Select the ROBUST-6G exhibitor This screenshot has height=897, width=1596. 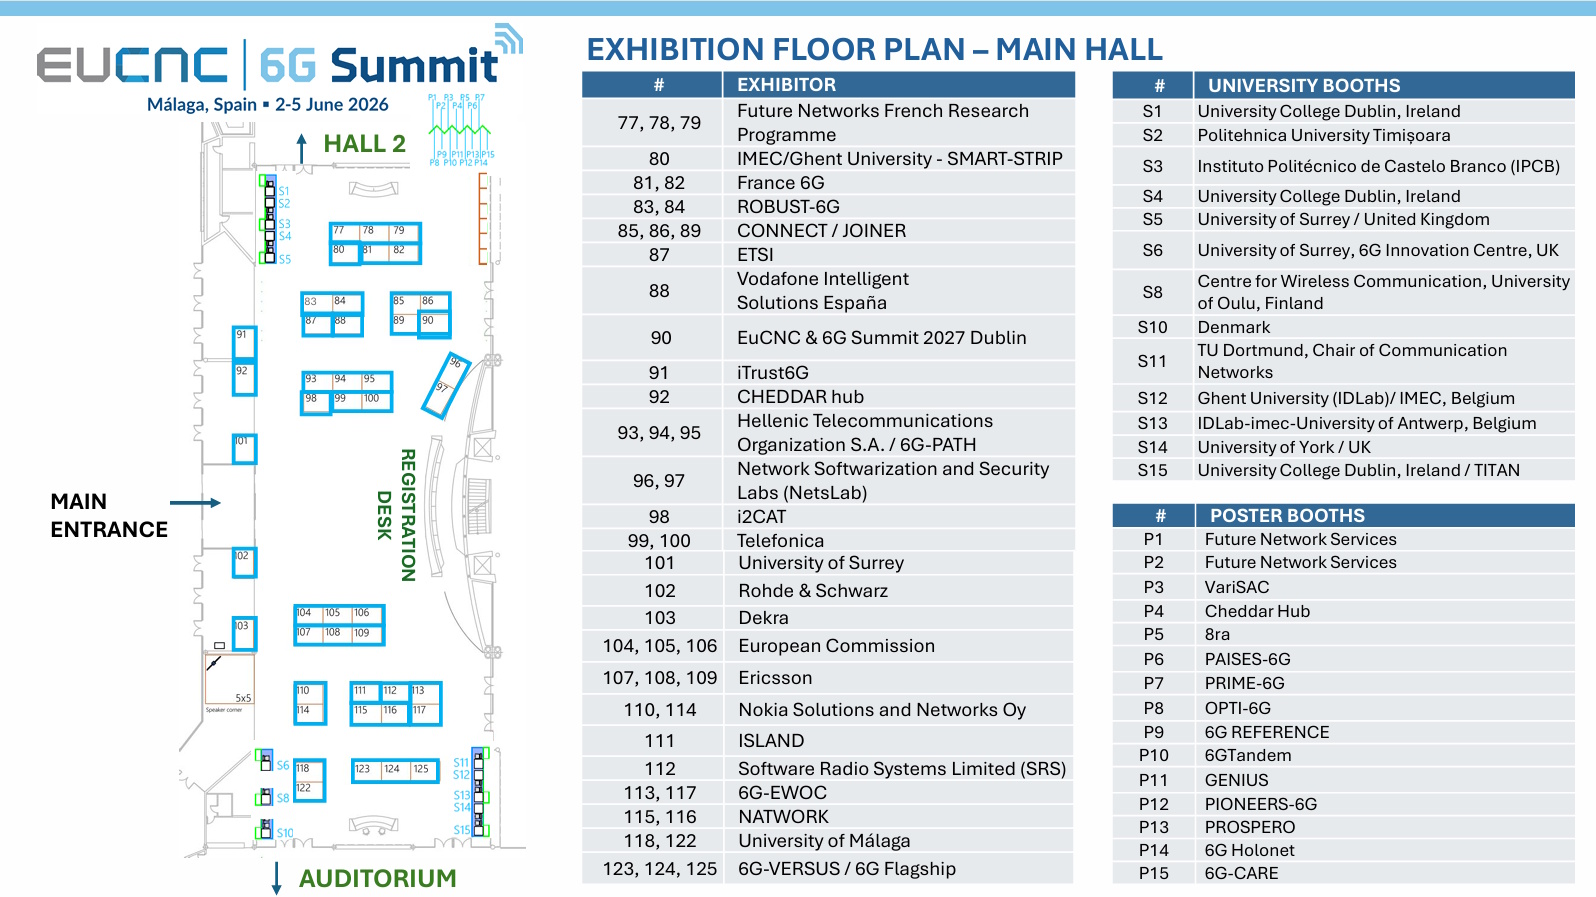click(x=788, y=207)
